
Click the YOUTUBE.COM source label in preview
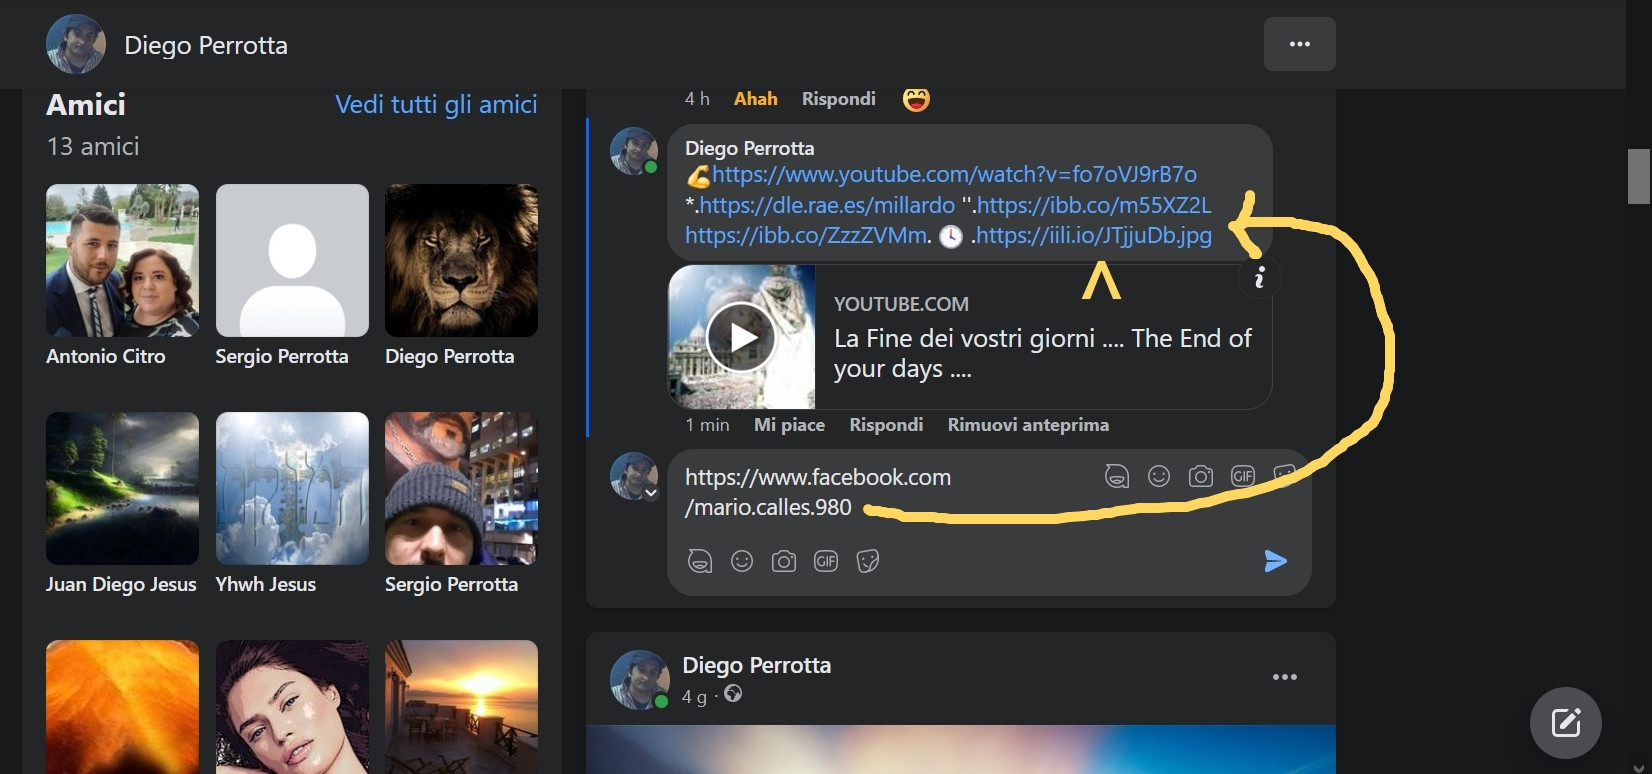pyautogui.click(x=901, y=304)
